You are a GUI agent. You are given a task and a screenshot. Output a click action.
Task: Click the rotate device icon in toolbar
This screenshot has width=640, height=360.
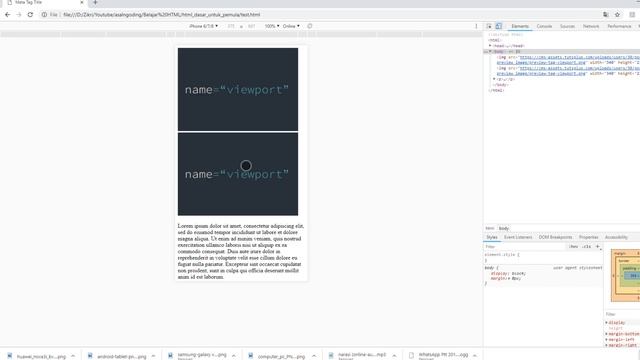pyautogui.click(x=310, y=26)
